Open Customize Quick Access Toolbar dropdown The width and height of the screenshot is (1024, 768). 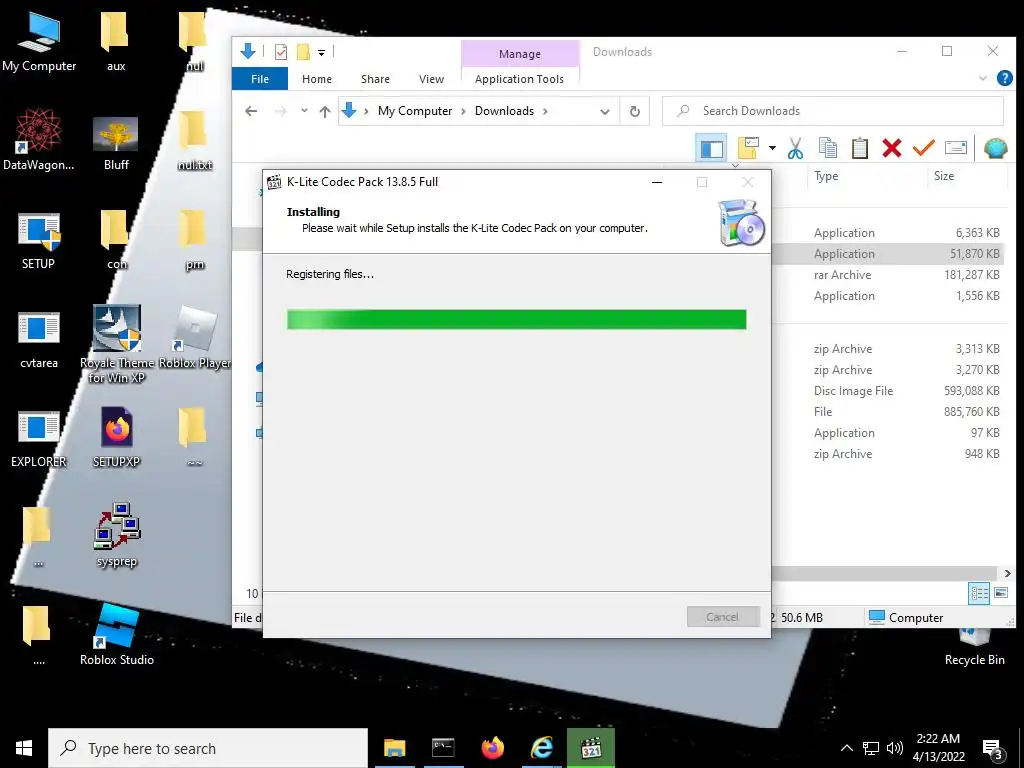321,52
